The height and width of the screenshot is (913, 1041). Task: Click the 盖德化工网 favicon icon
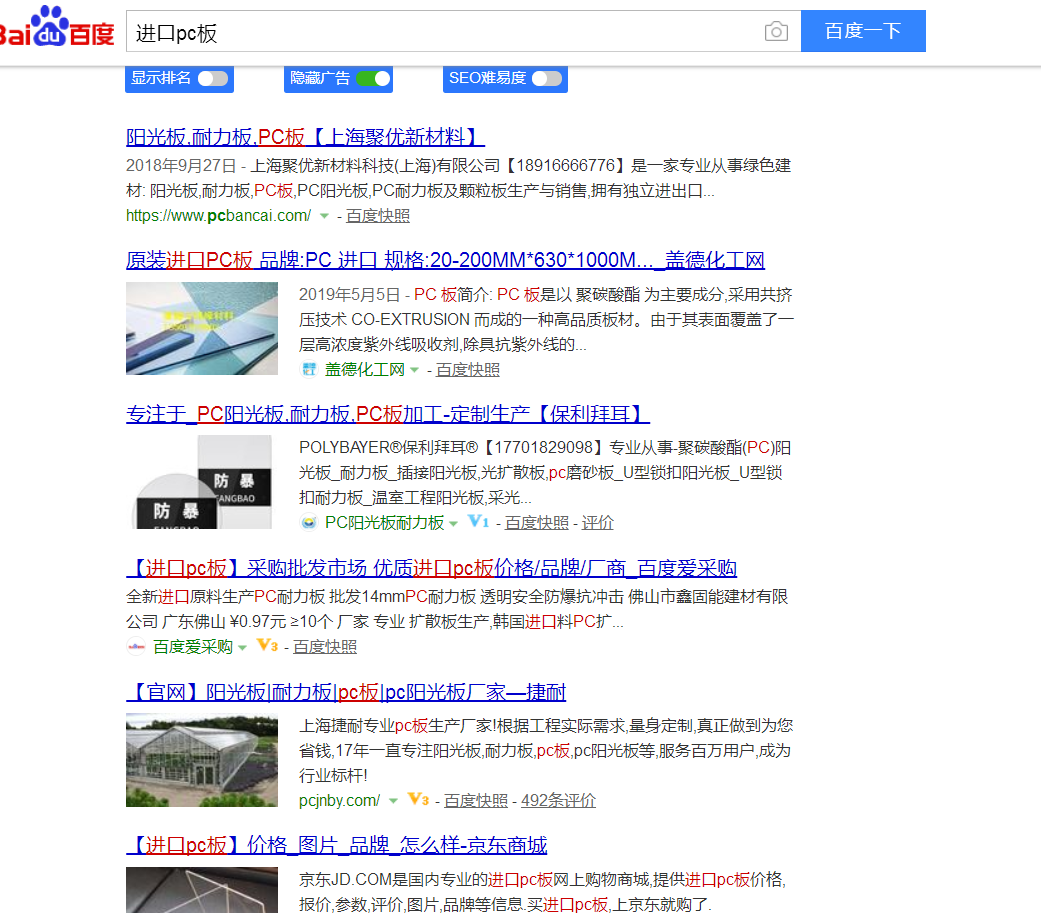tap(309, 369)
